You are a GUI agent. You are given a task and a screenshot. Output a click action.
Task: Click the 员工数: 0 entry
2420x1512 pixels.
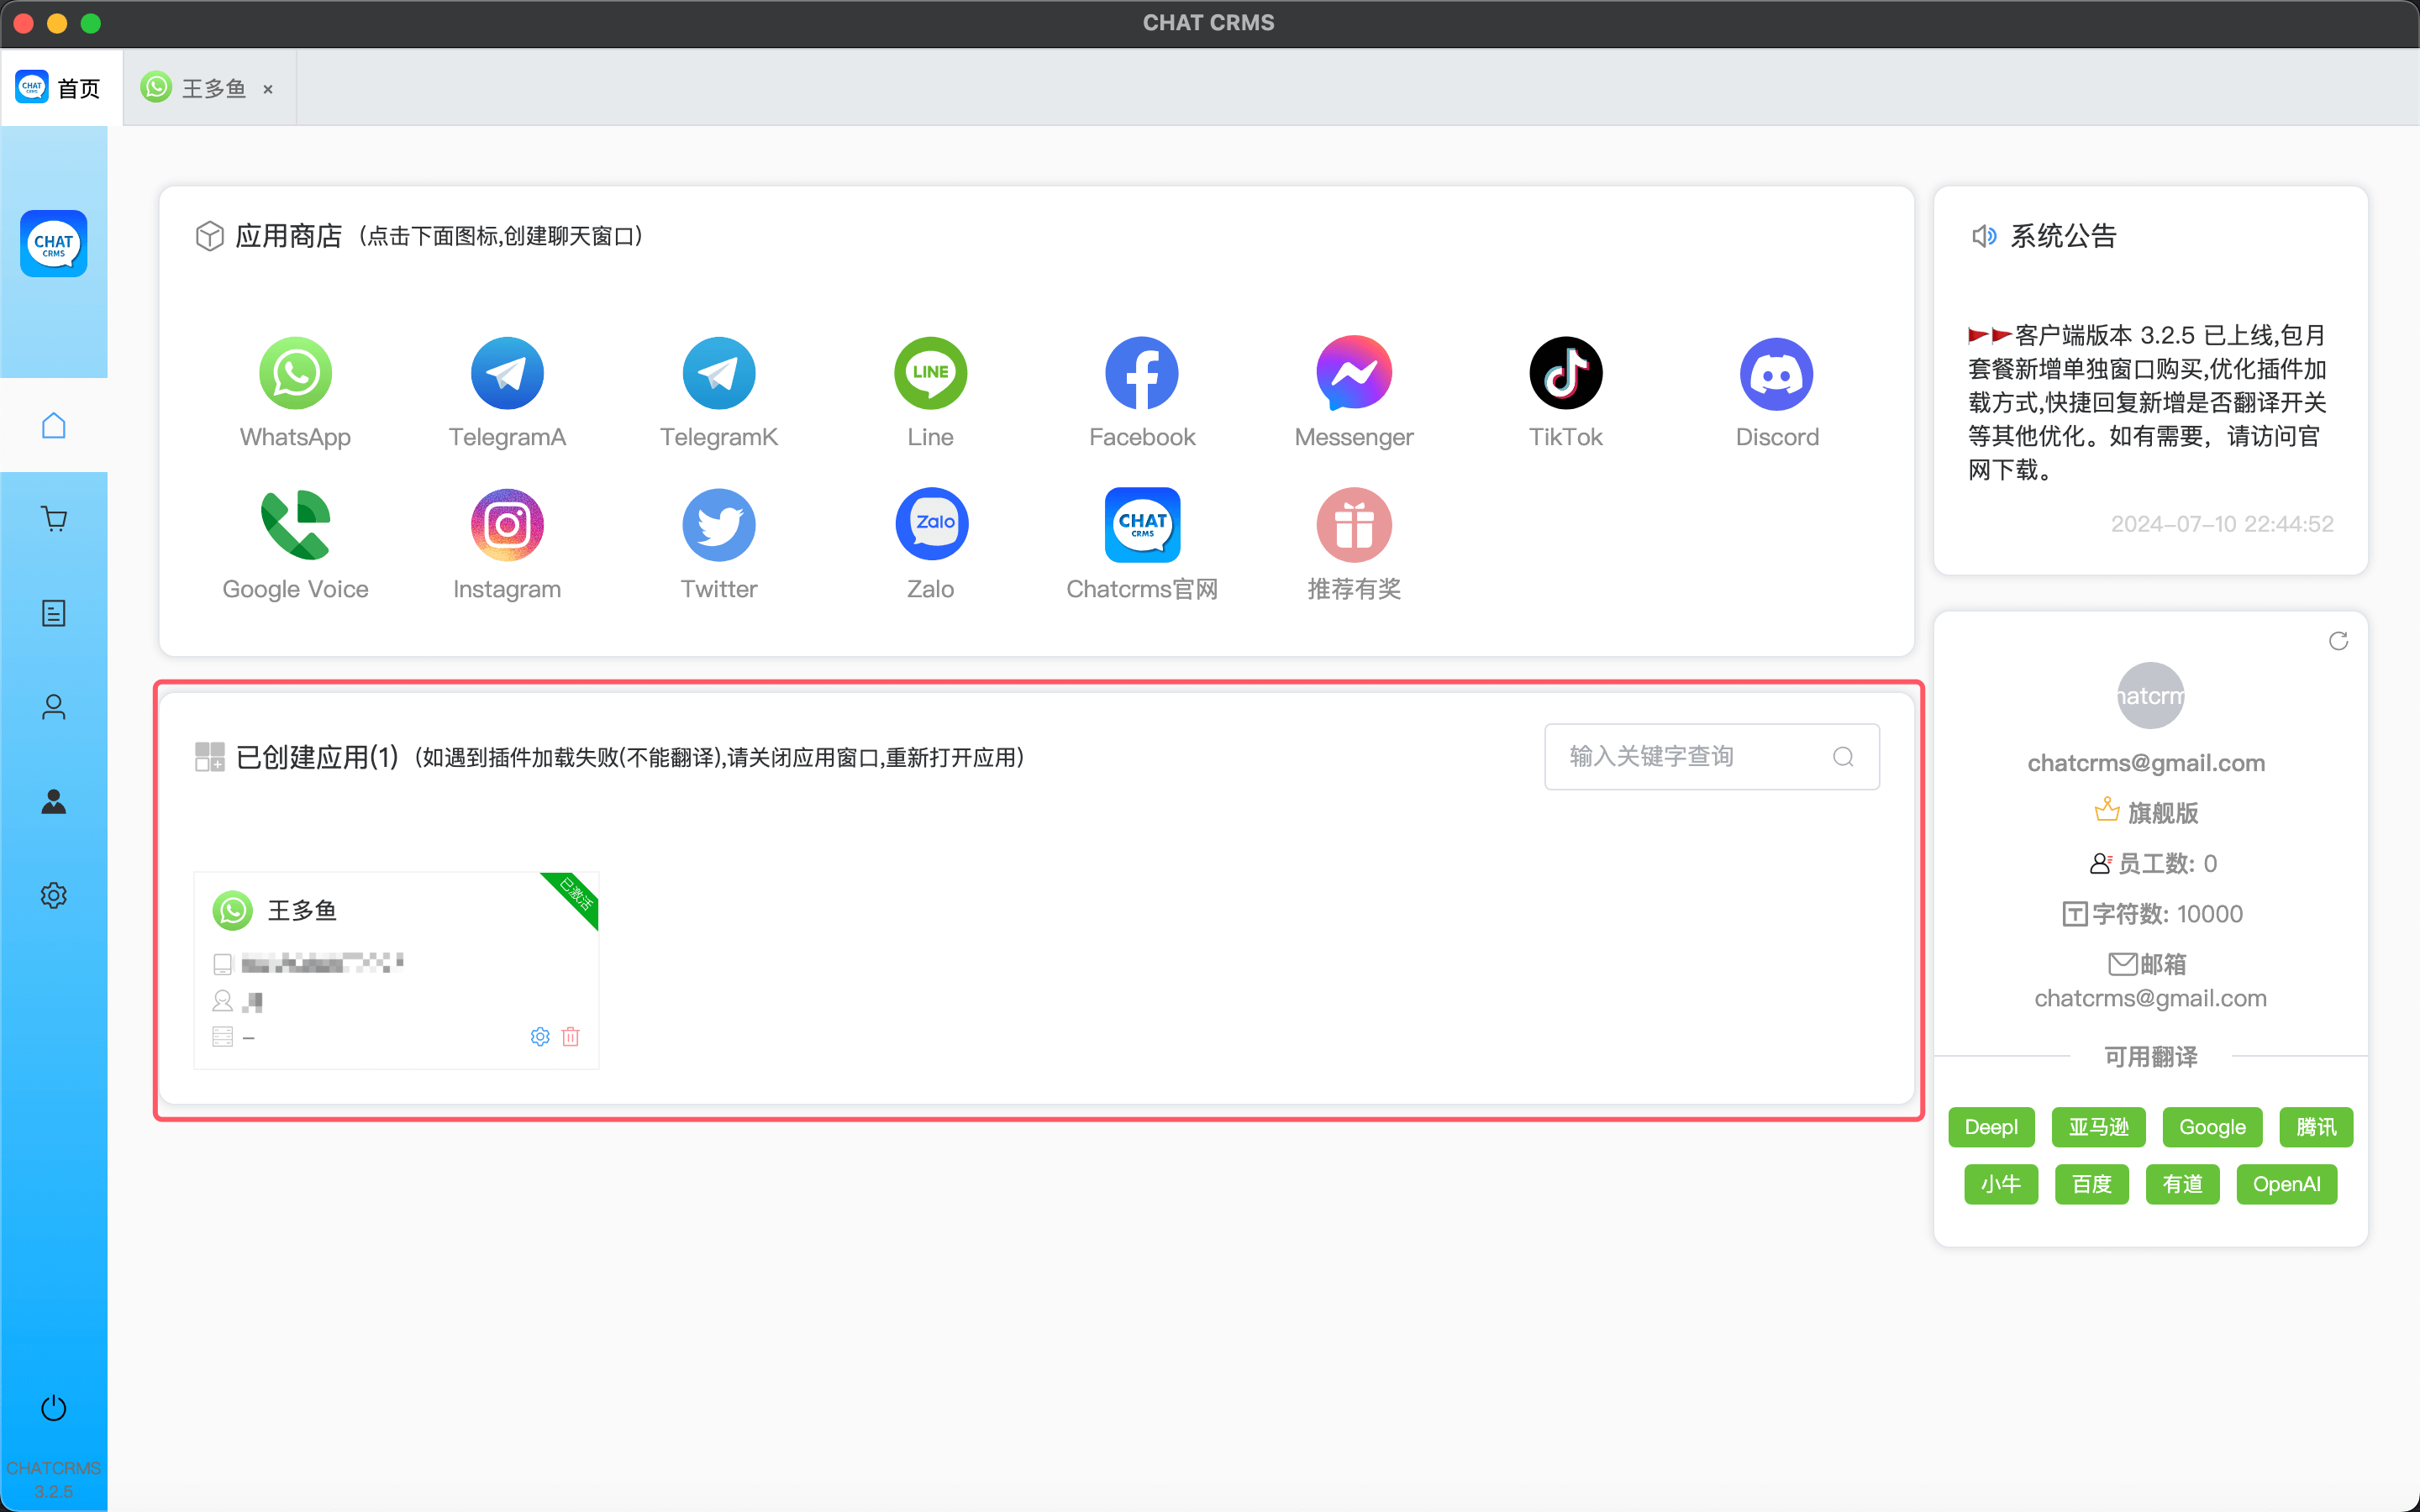tap(2153, 863)
